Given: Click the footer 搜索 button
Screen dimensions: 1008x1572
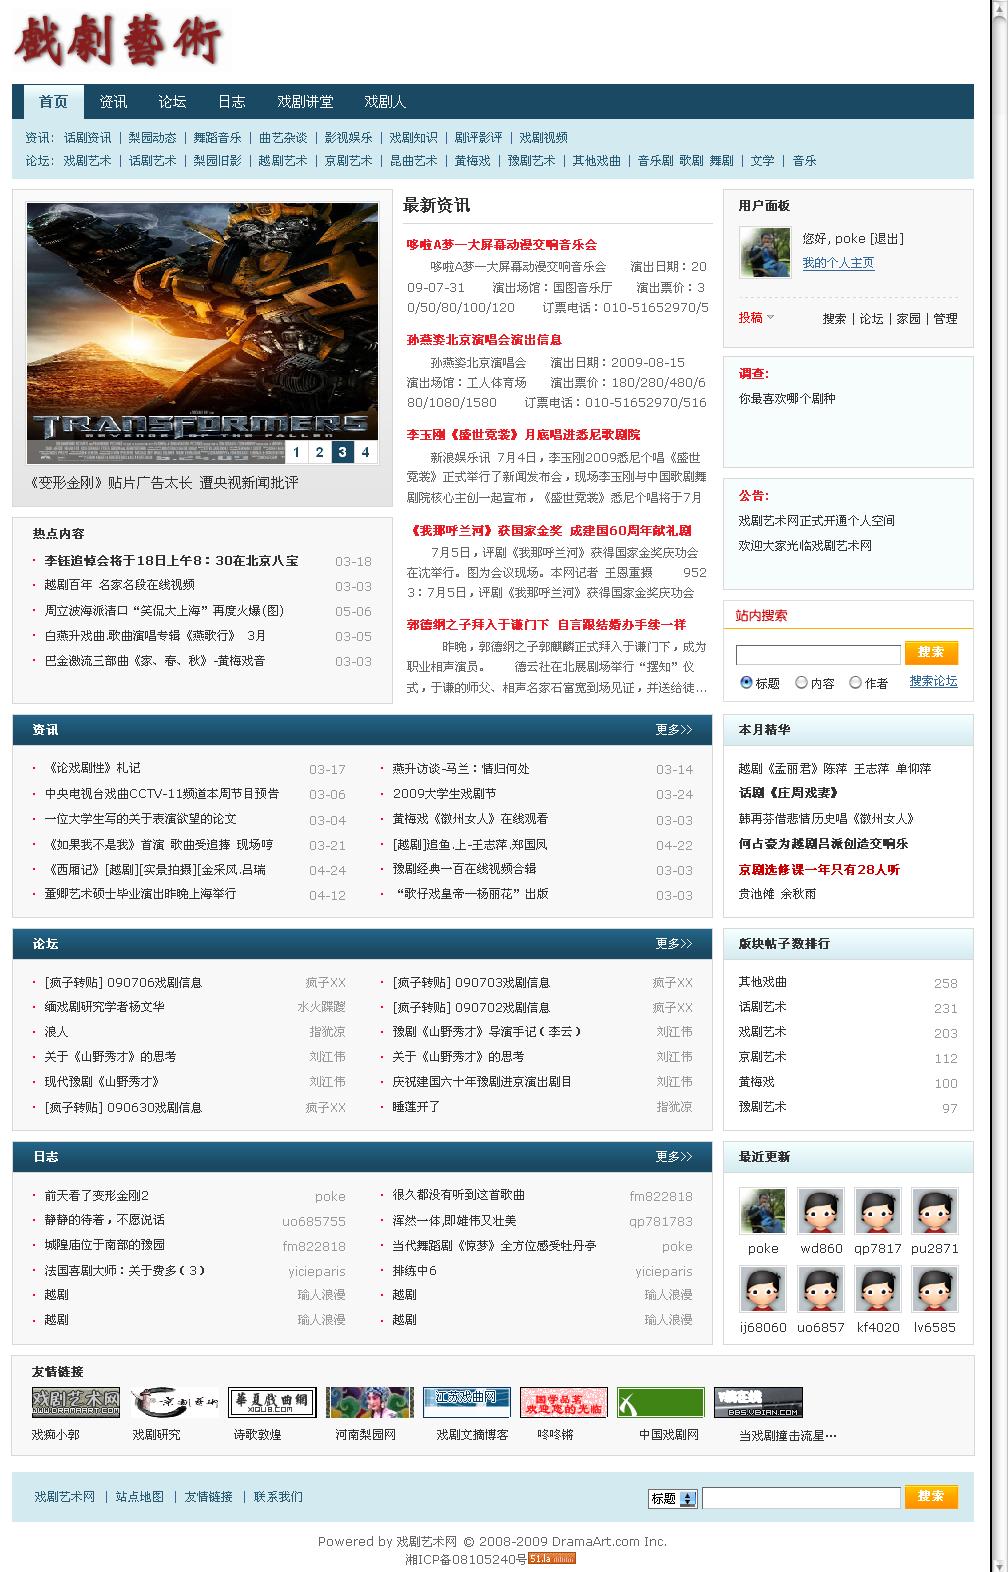Looking at the screenshot, I should [931, 1496].
